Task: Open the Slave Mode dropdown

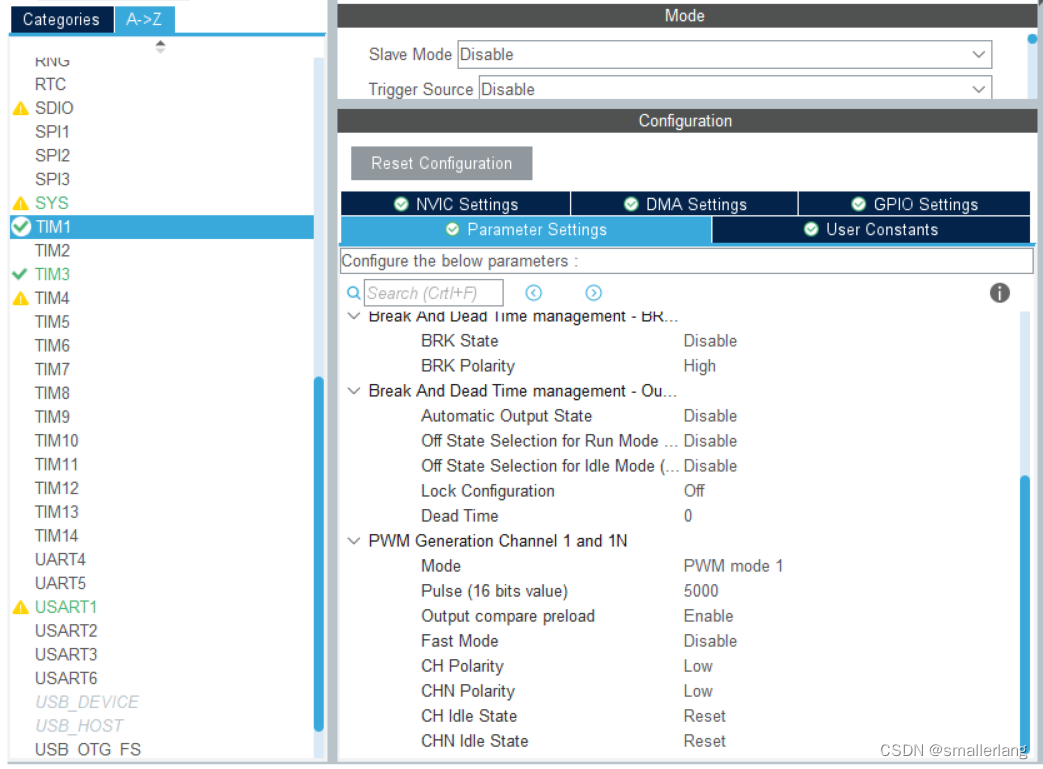Action: (724, 55)
